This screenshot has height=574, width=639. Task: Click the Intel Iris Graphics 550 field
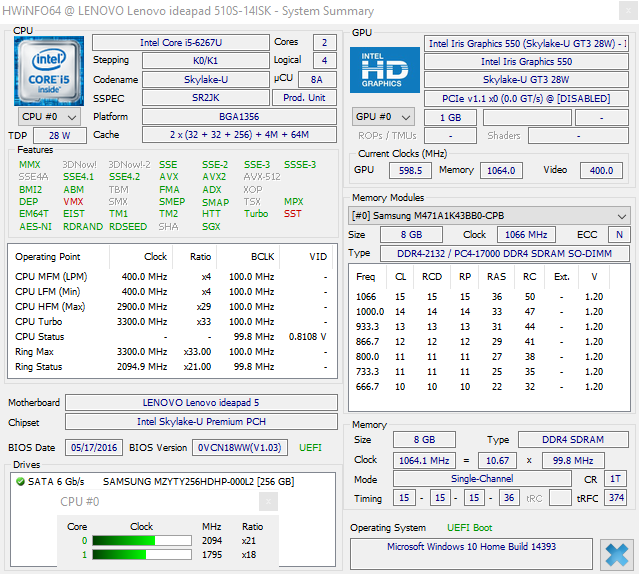(526, 62)
